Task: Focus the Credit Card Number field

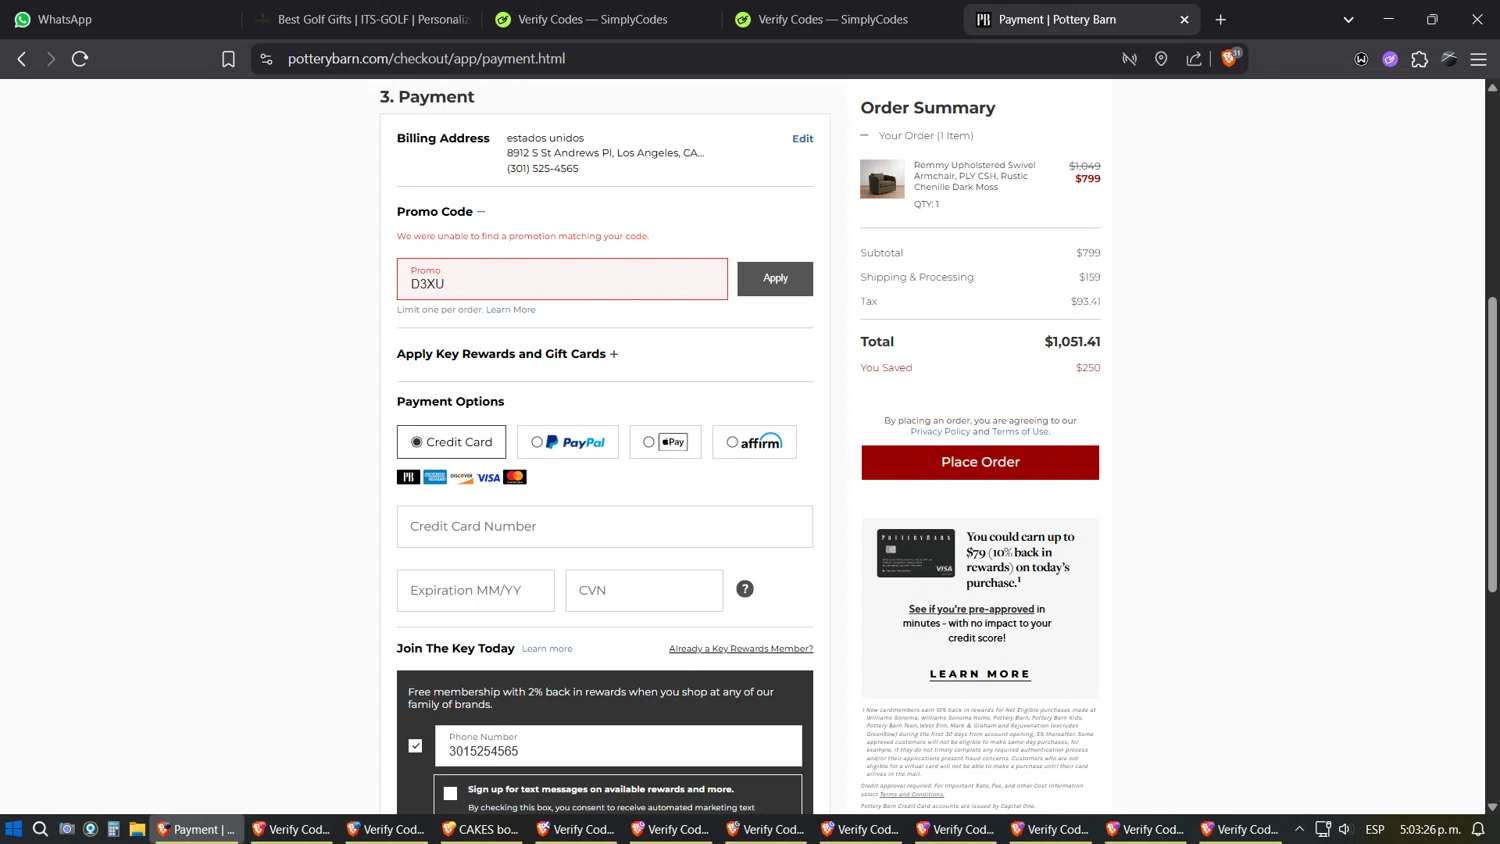Action: [x=605, y=527]
